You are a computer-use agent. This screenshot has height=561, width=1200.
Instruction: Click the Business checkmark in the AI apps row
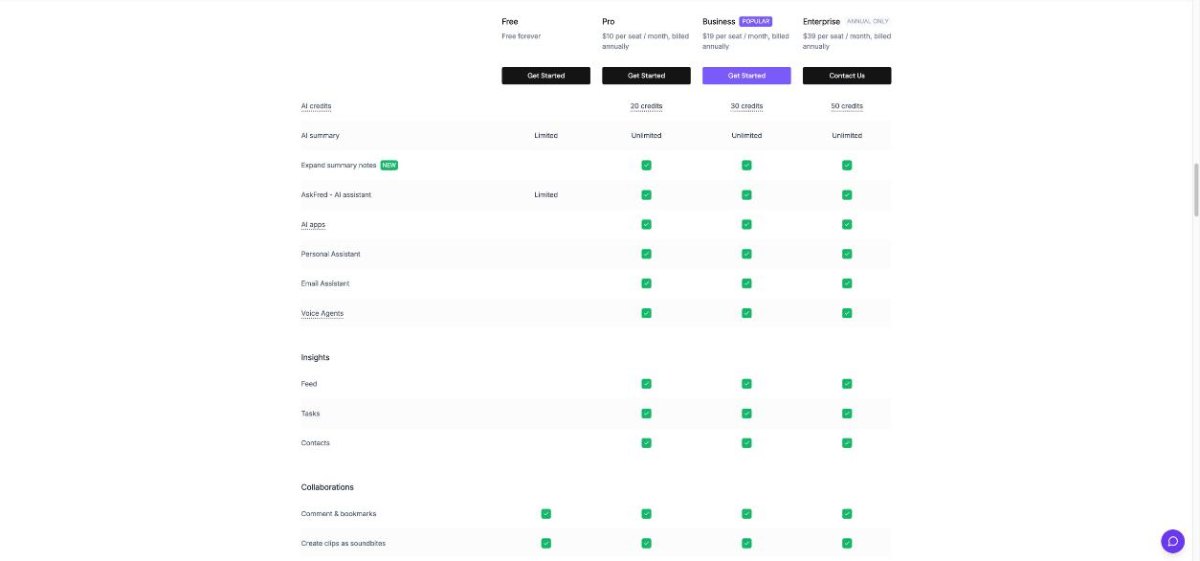click(746, 225)
